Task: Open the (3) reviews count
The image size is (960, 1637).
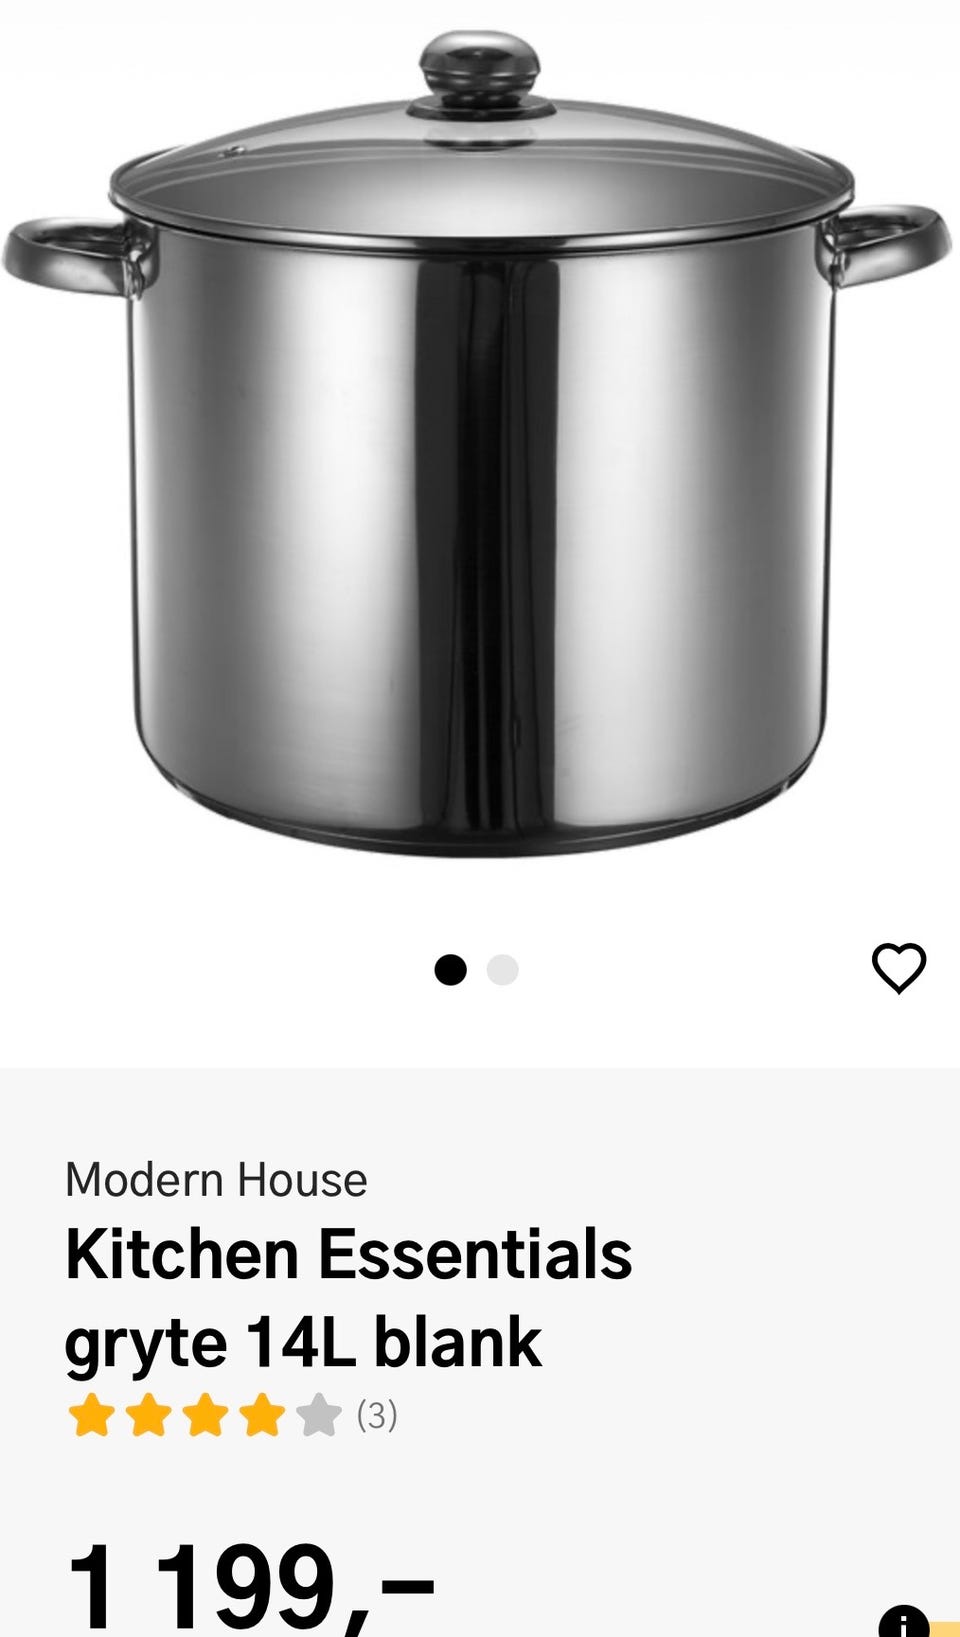Action: click(377, 1415)
